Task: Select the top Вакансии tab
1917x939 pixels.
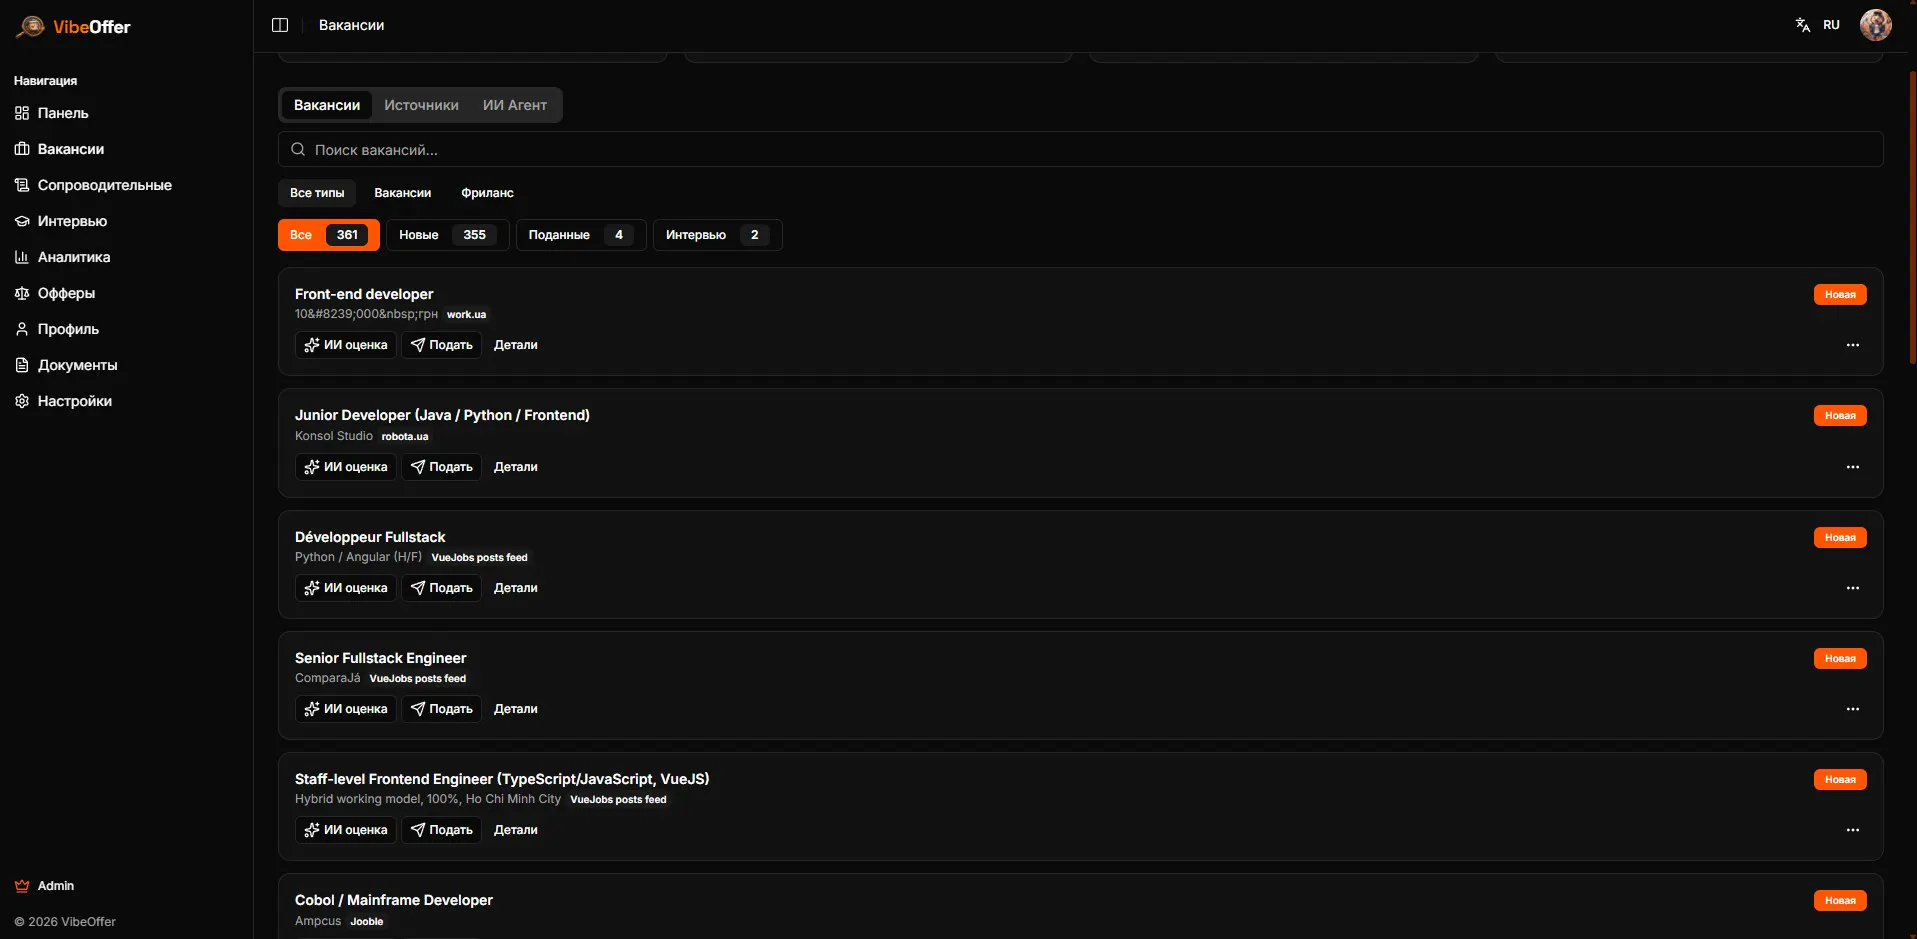Action: (327, 105)
